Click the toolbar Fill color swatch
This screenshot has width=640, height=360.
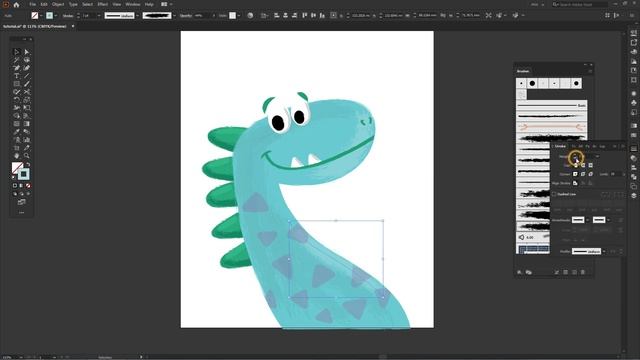17,168
